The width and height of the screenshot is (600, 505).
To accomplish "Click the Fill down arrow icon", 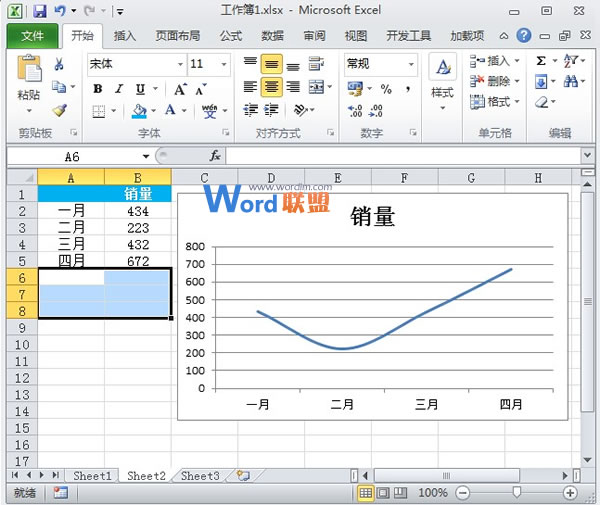I will tap(541, 81).
